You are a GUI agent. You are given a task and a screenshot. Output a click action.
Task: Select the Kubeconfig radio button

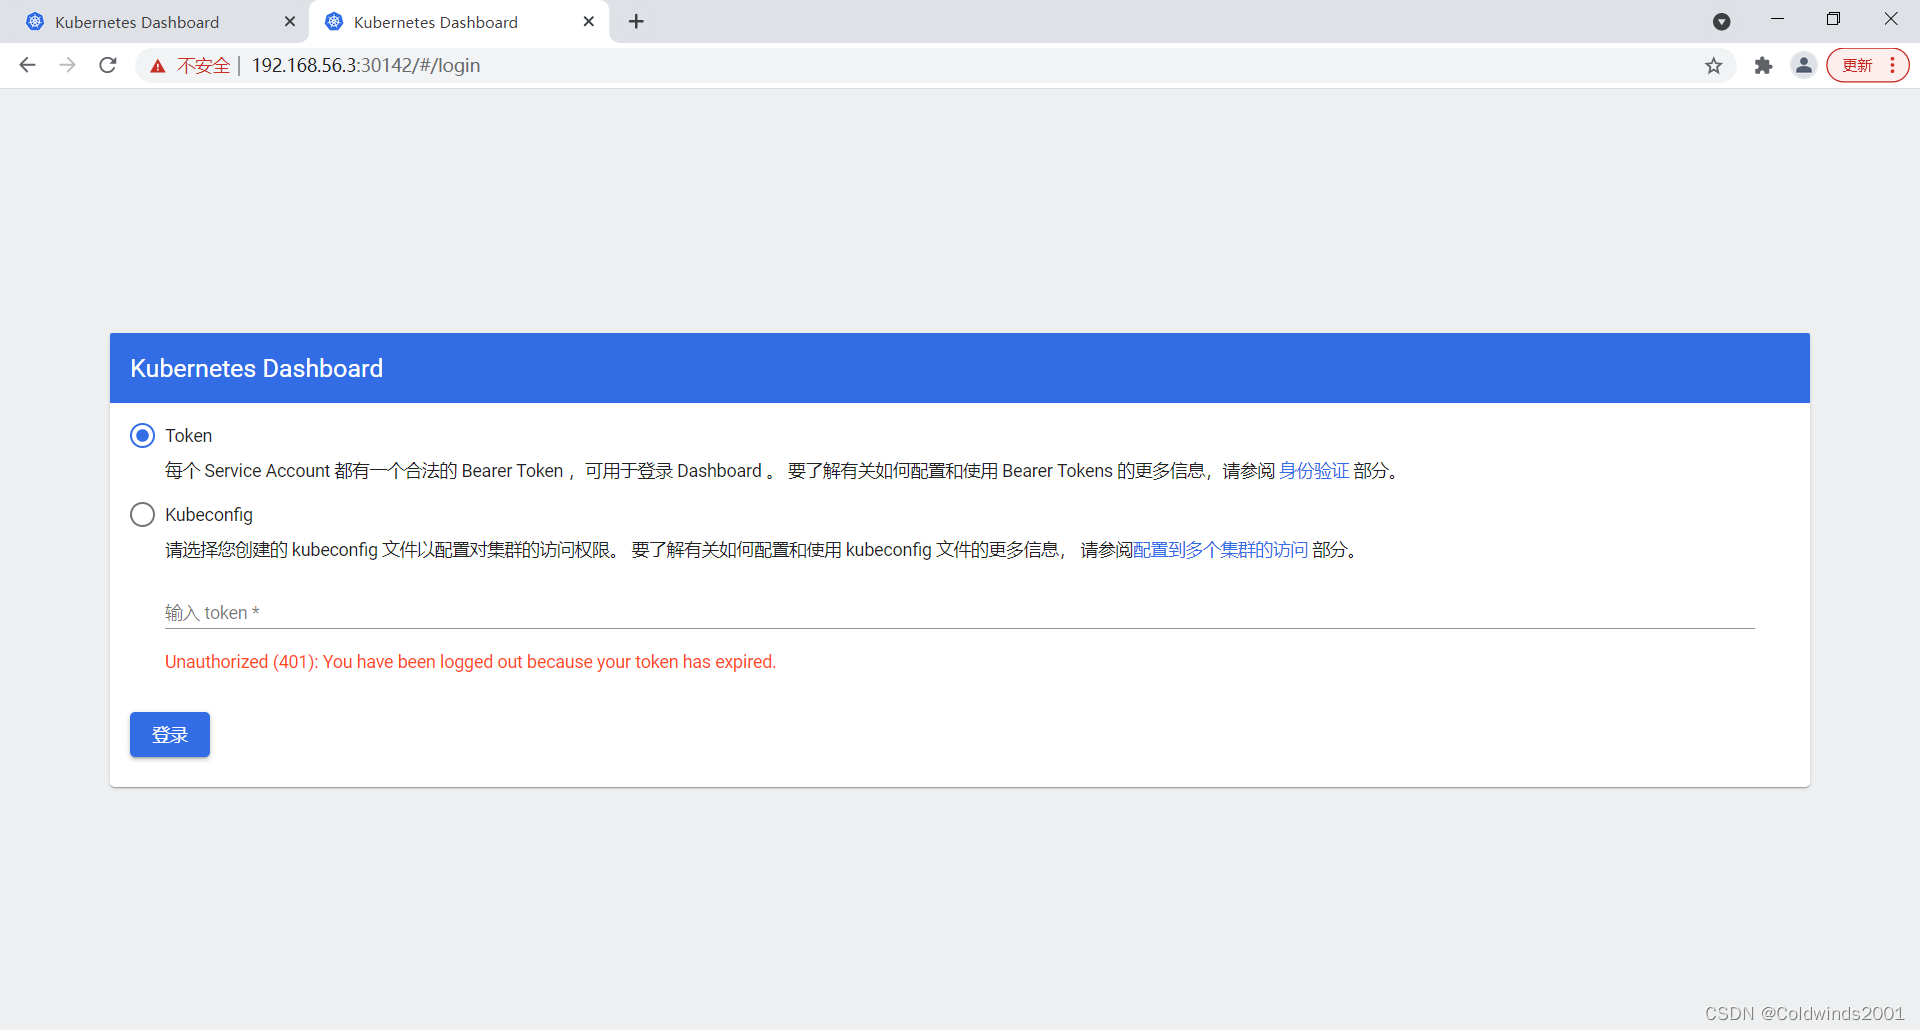pos(143,514)
